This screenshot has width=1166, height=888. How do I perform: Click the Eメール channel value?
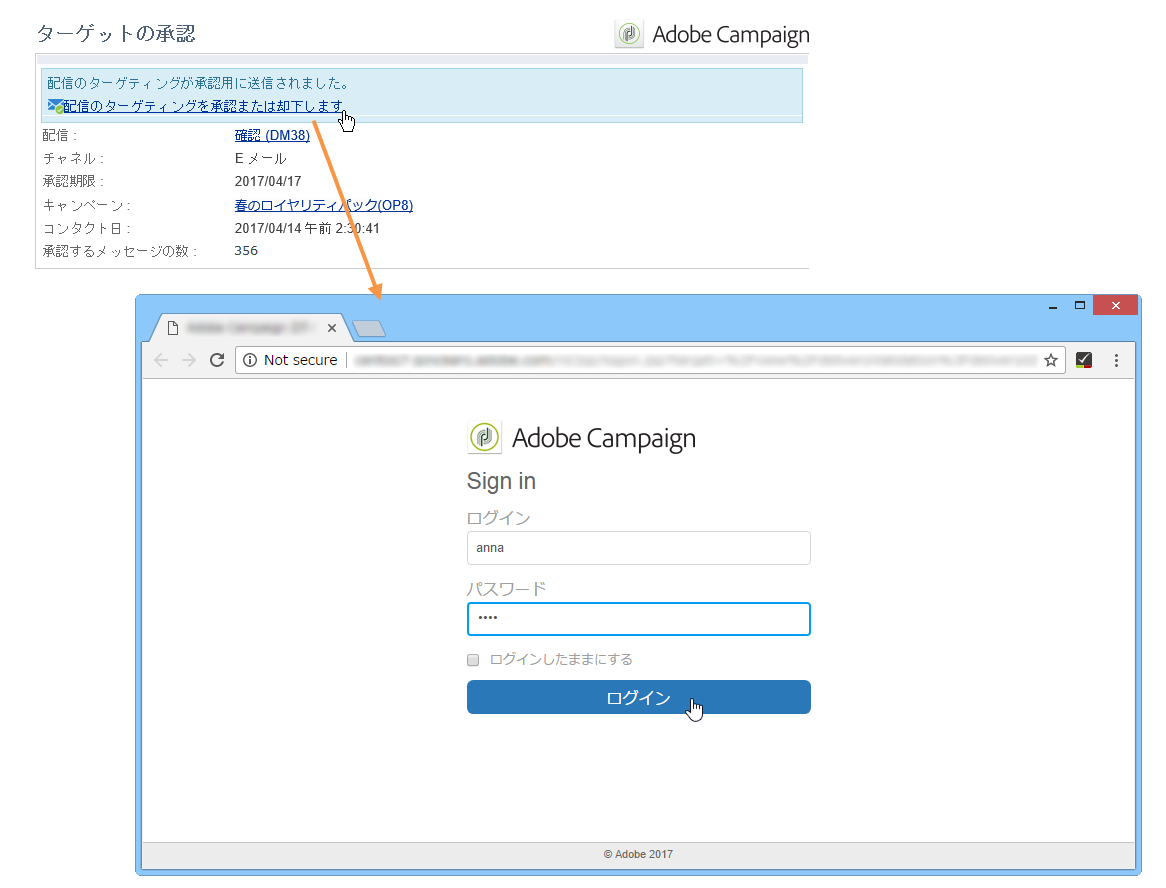pos(260,158)
